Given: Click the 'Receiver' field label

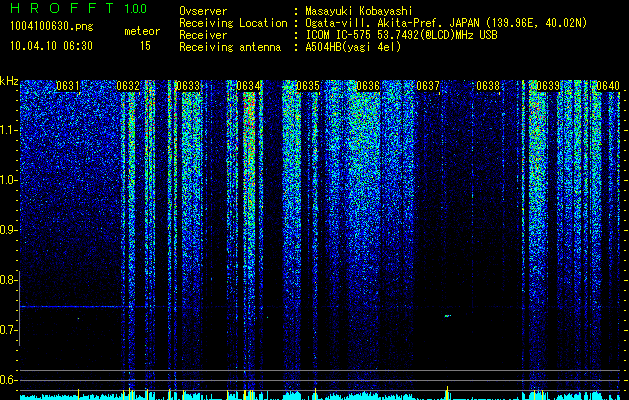Looking at the screenshot, I should point(203,35).
